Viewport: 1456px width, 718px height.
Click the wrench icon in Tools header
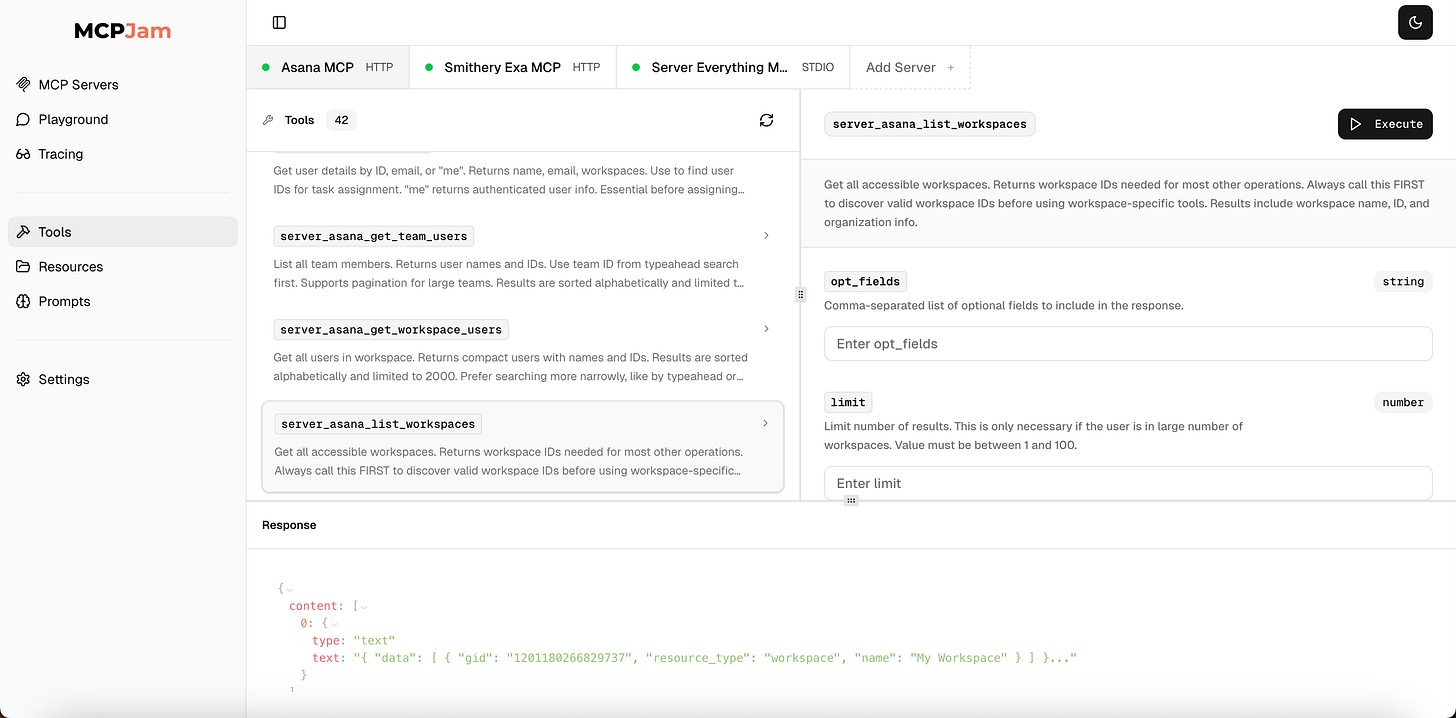click(x=268, y=120)
